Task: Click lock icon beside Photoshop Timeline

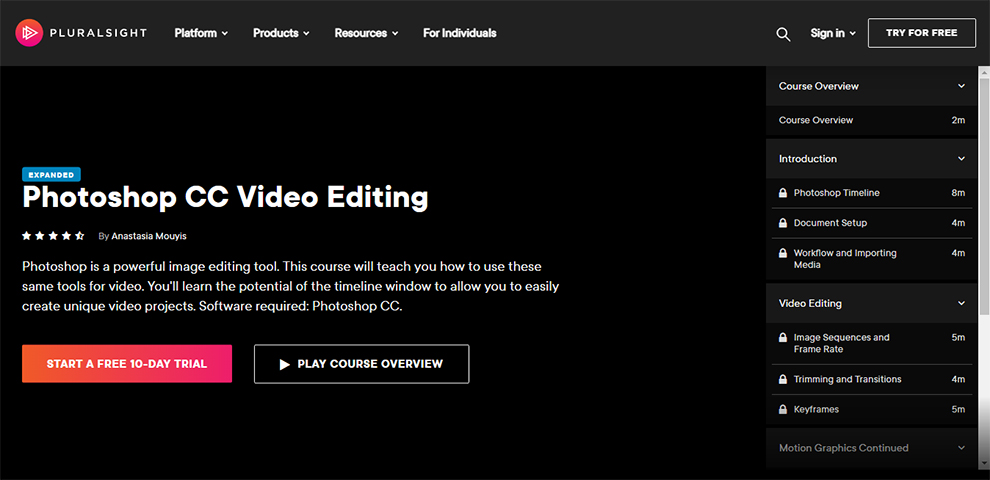Action: [x=783, y=193]
